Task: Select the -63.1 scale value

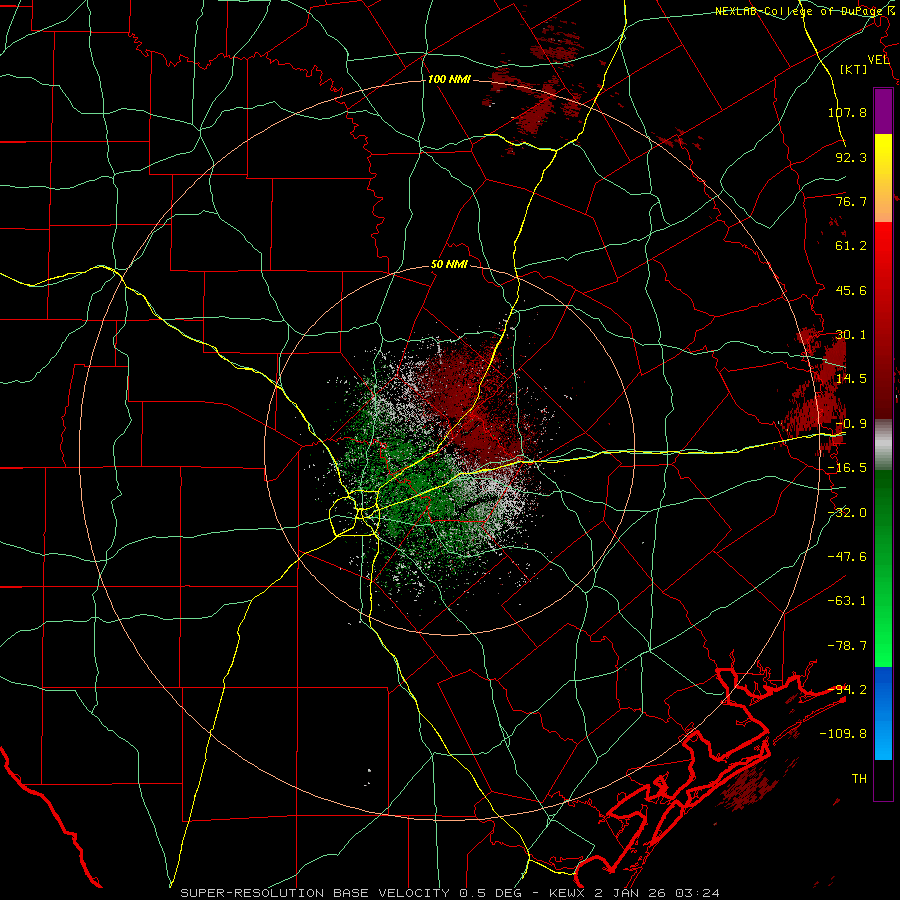Action: (847, 601)
